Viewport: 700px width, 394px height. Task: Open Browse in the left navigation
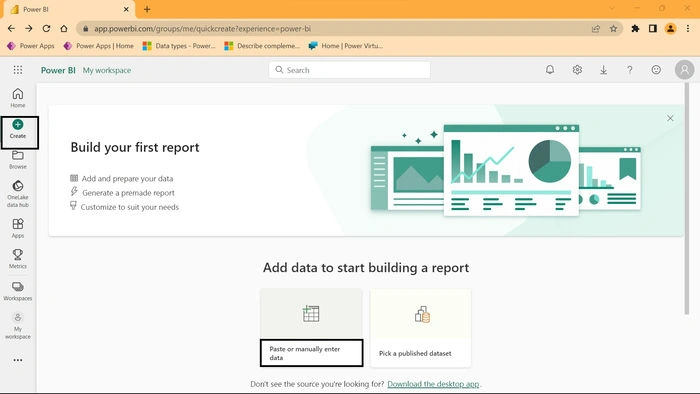(x=18, y=160)
